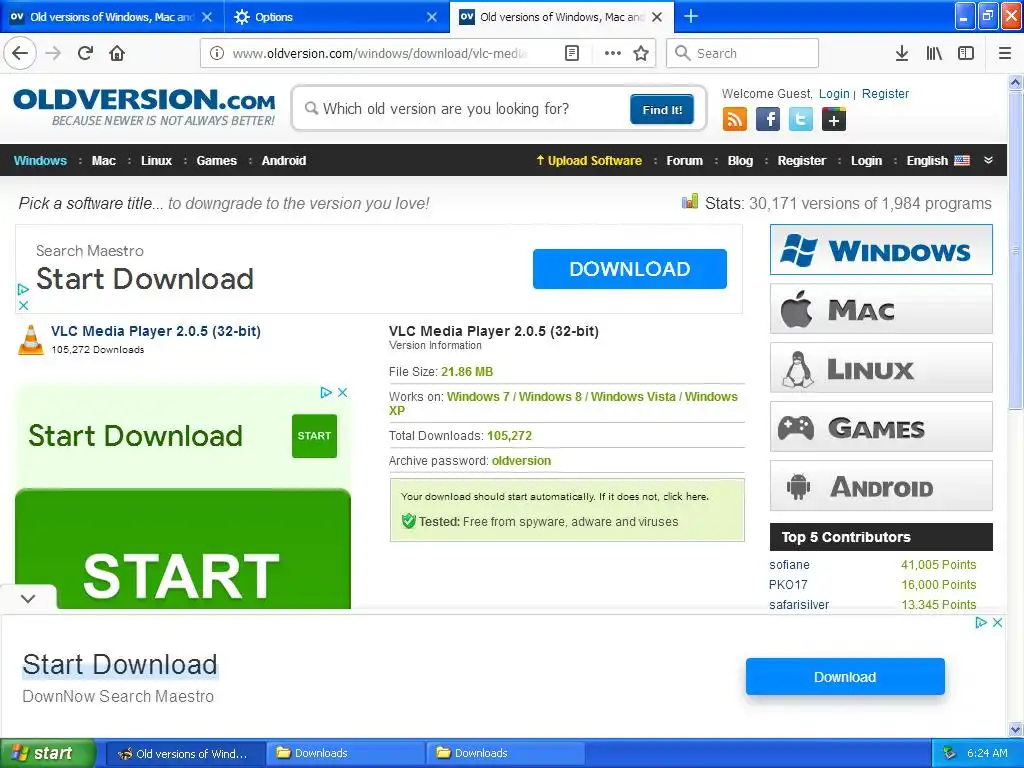The height and width of the screenshot is (768, 1024).
Task: Click the plus share icon in header
Action: tap(834, 120)
